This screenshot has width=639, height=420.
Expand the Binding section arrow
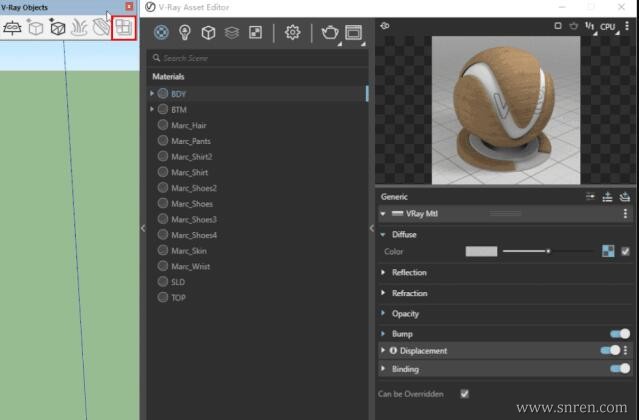pos(383,369)
